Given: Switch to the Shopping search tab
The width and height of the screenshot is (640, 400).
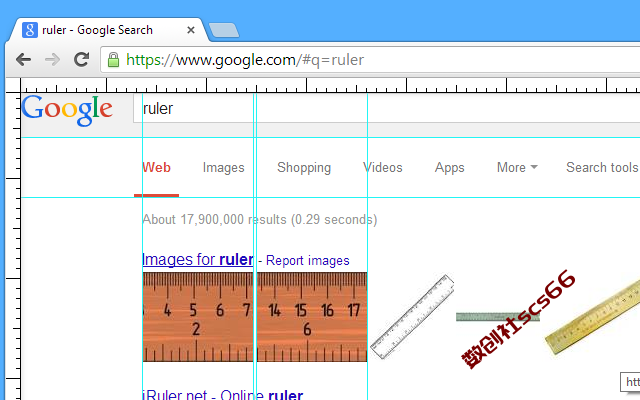Looking at the screenshot, I should point(304,167).
